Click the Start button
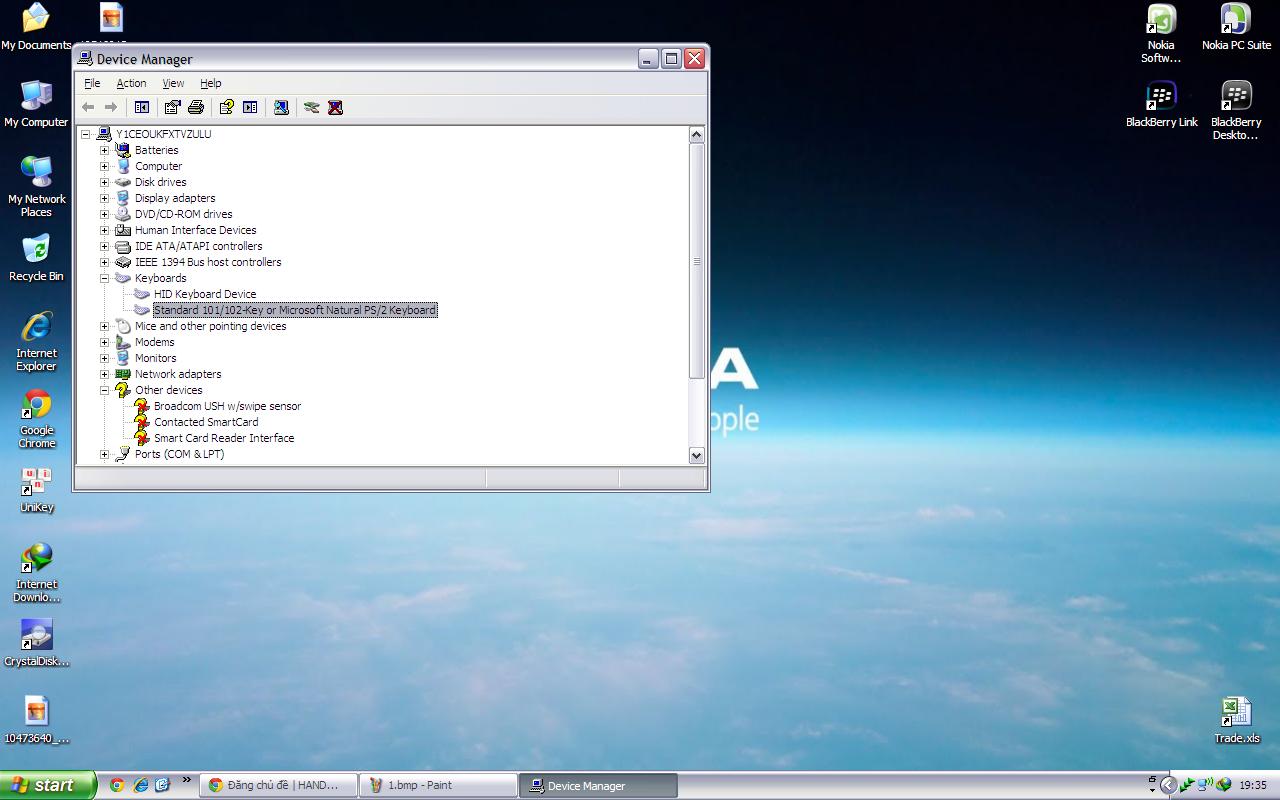The width and height of the screenshot is (1280, 800). (46, 785)
